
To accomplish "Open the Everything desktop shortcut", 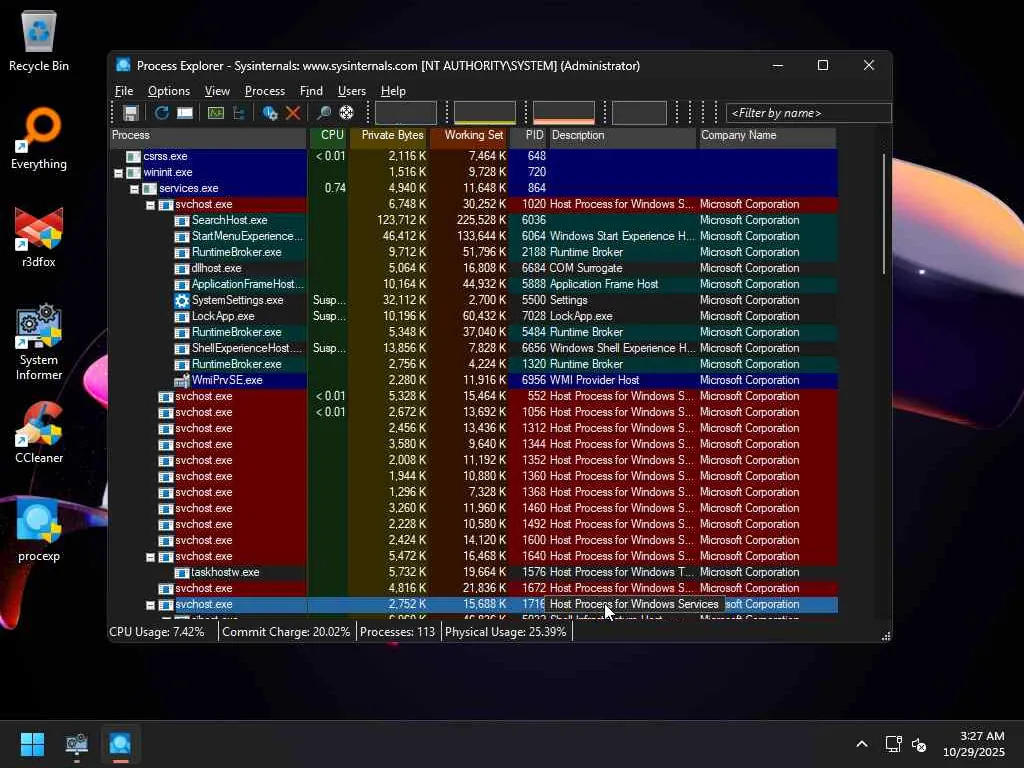I will (39, 138).
